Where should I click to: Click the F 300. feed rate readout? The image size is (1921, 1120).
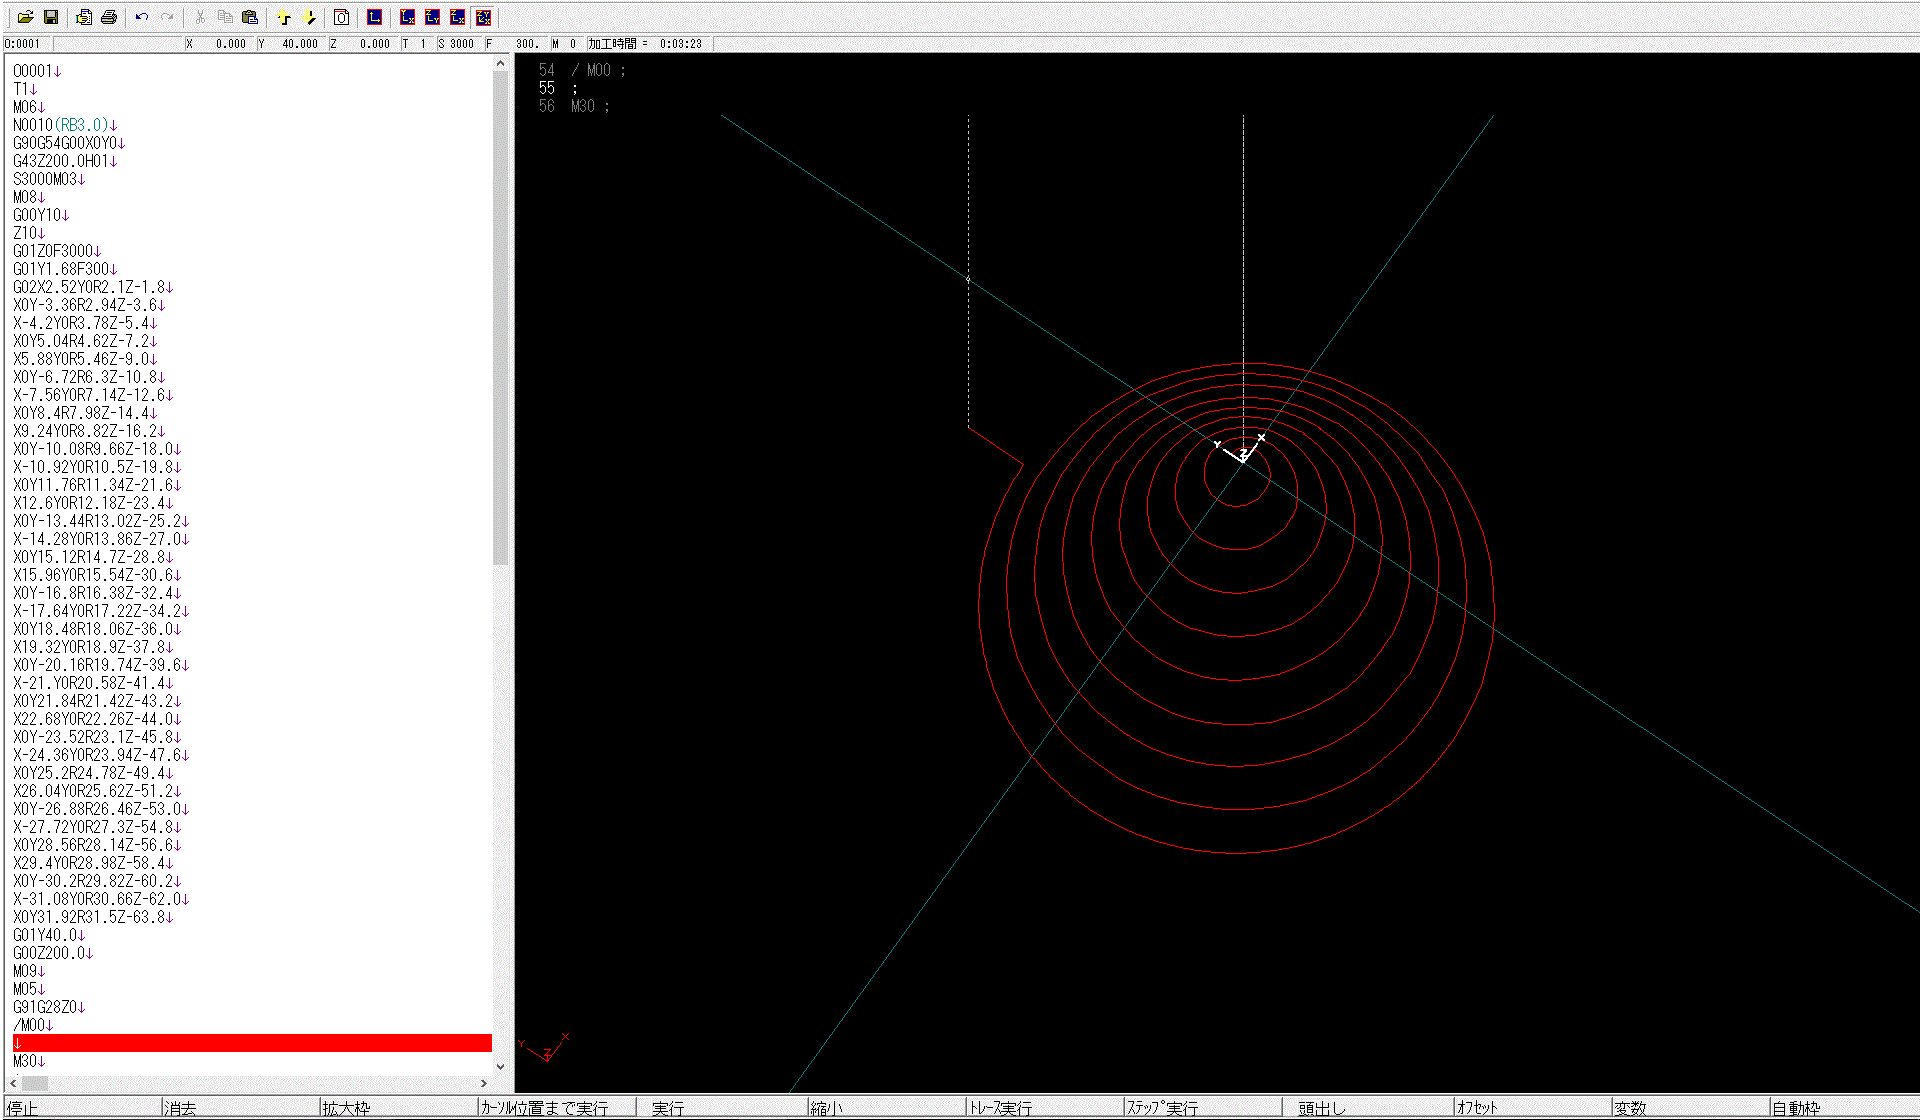click(x=515, y=44)
